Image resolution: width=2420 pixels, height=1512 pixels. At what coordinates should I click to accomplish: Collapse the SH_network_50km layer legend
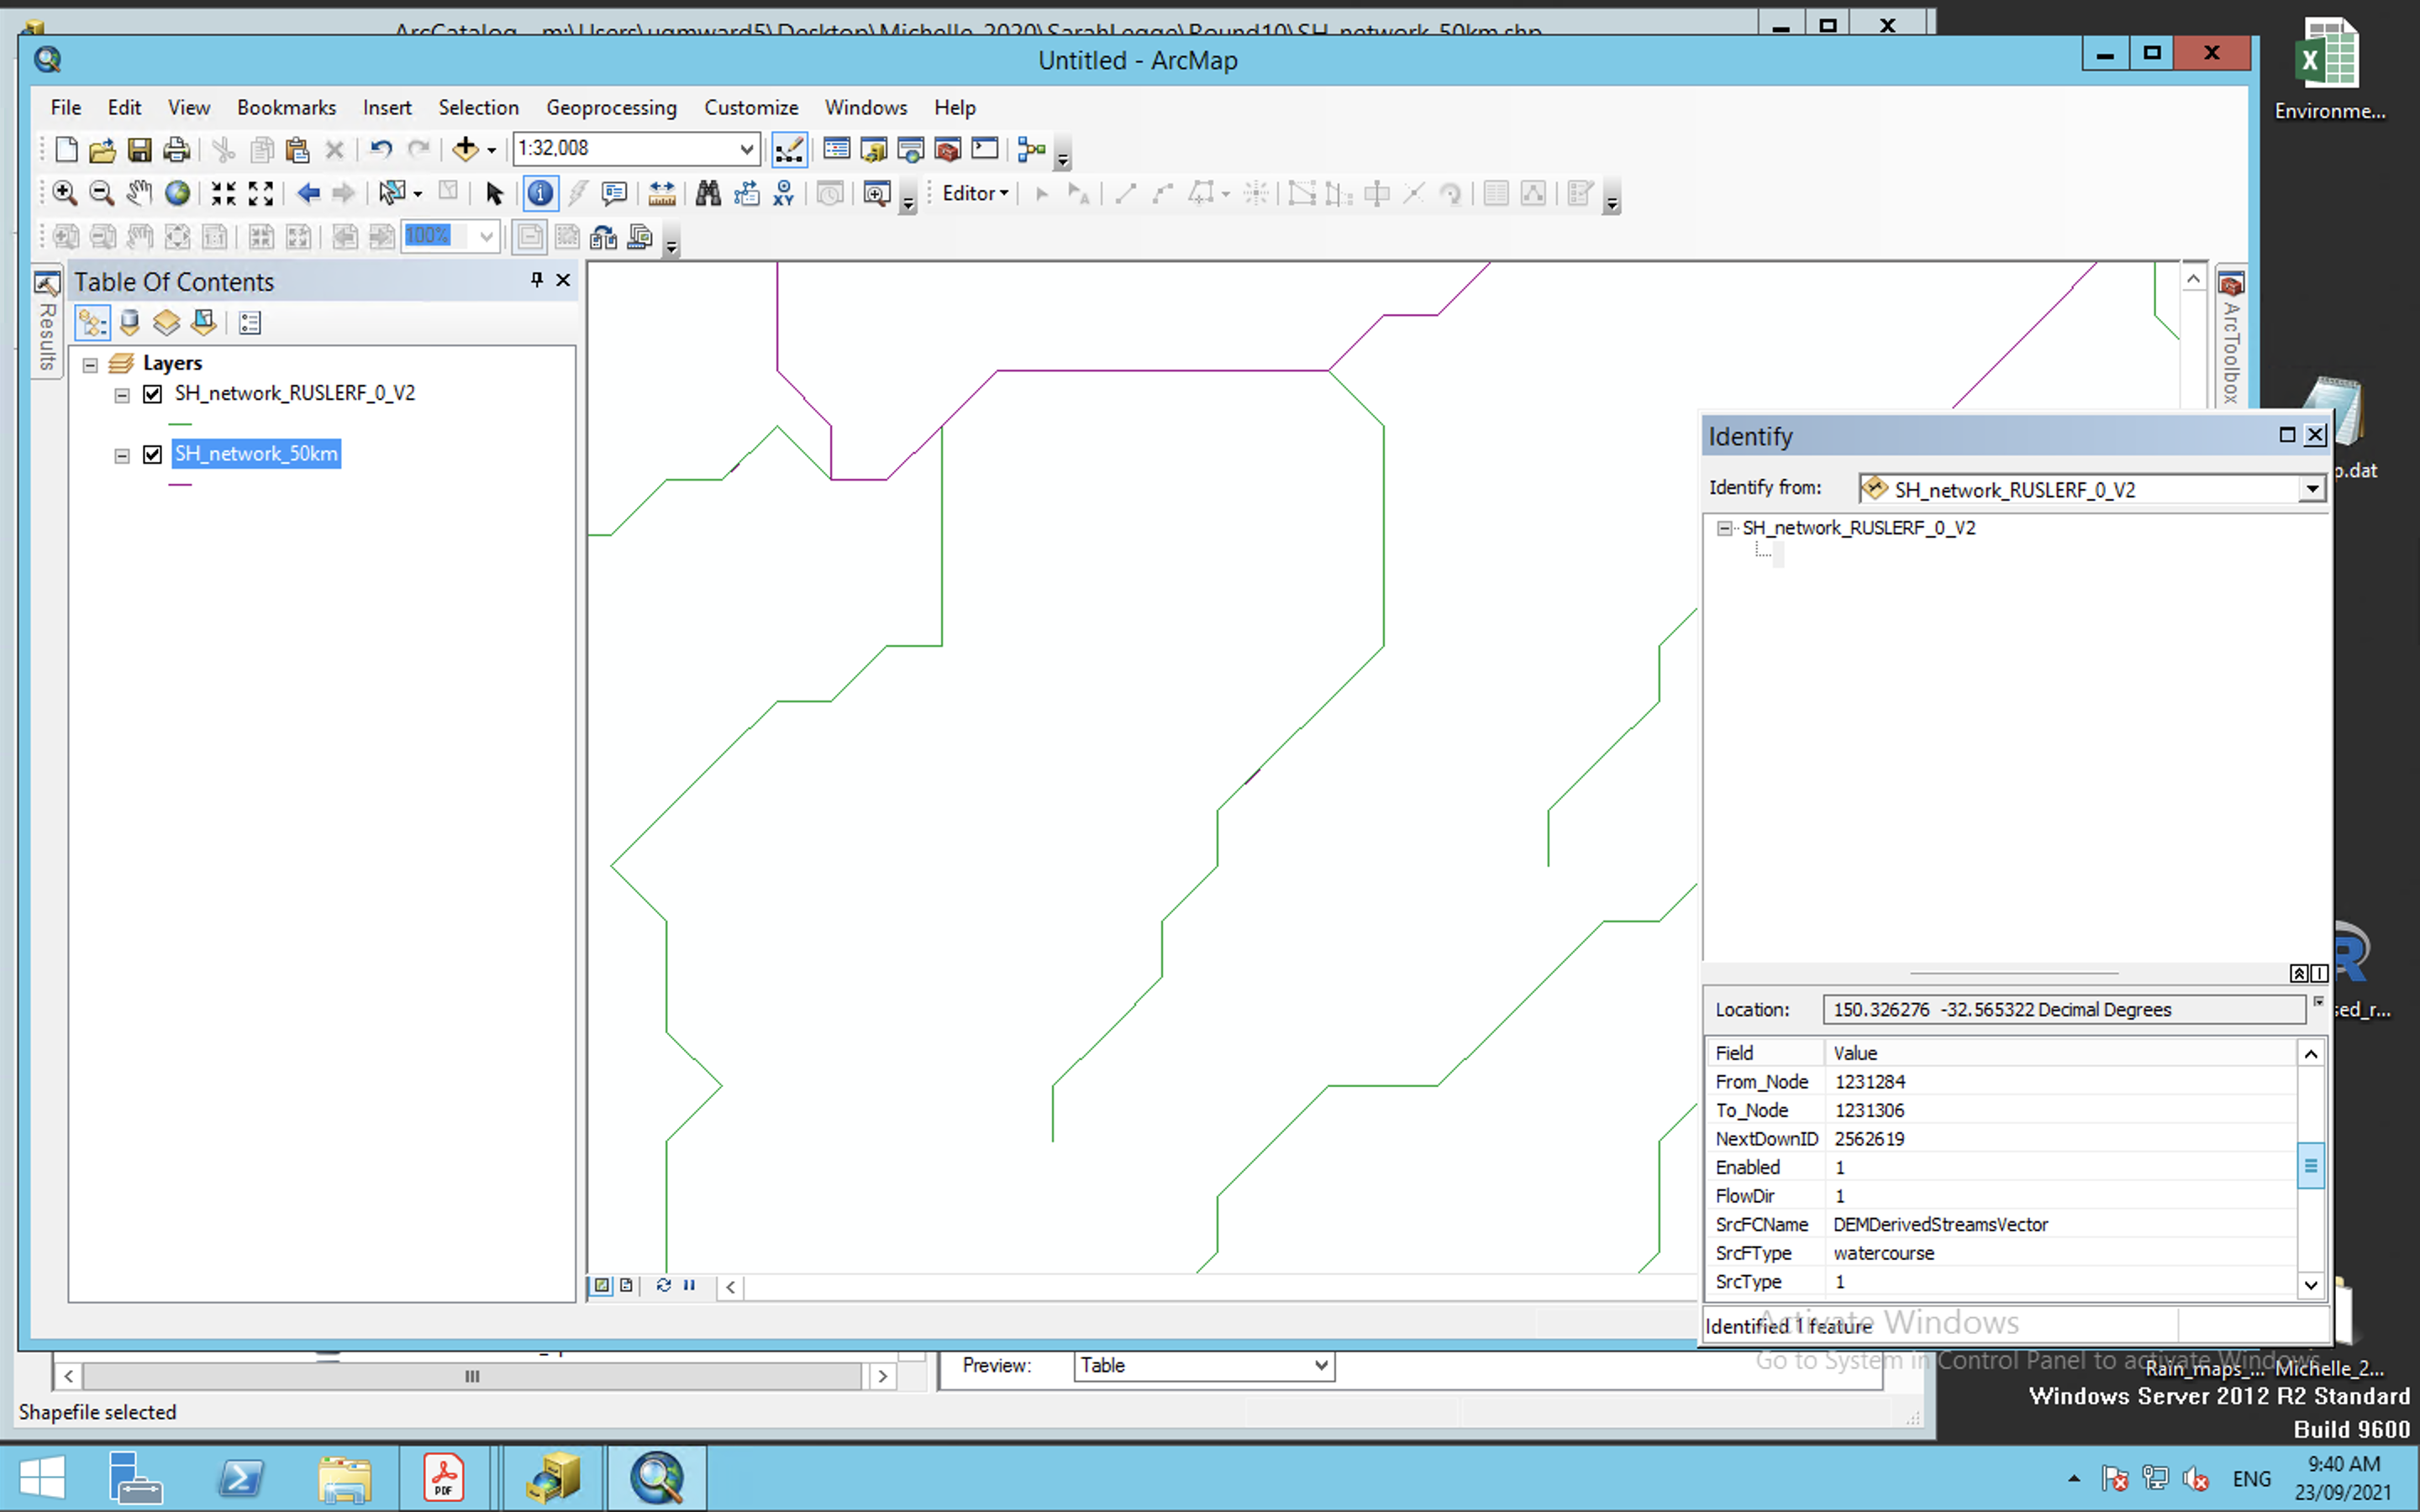click(x=122, y=457)
